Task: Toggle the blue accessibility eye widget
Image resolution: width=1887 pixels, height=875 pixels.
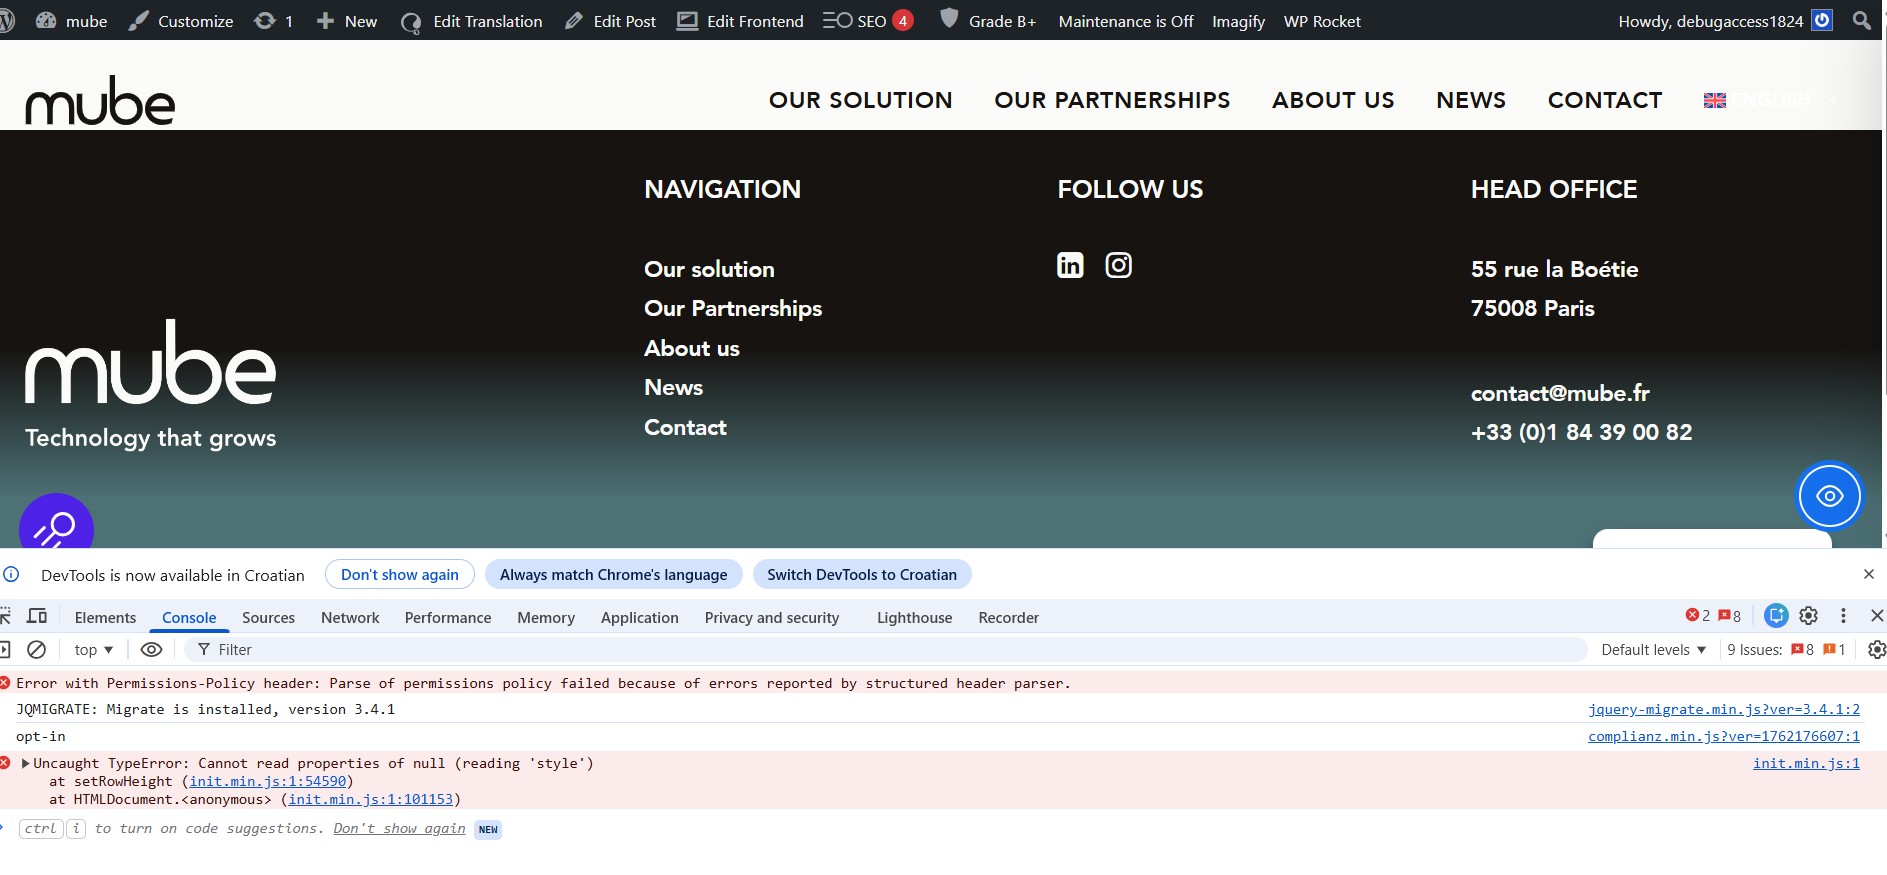Action: (x=1829, y=496)
